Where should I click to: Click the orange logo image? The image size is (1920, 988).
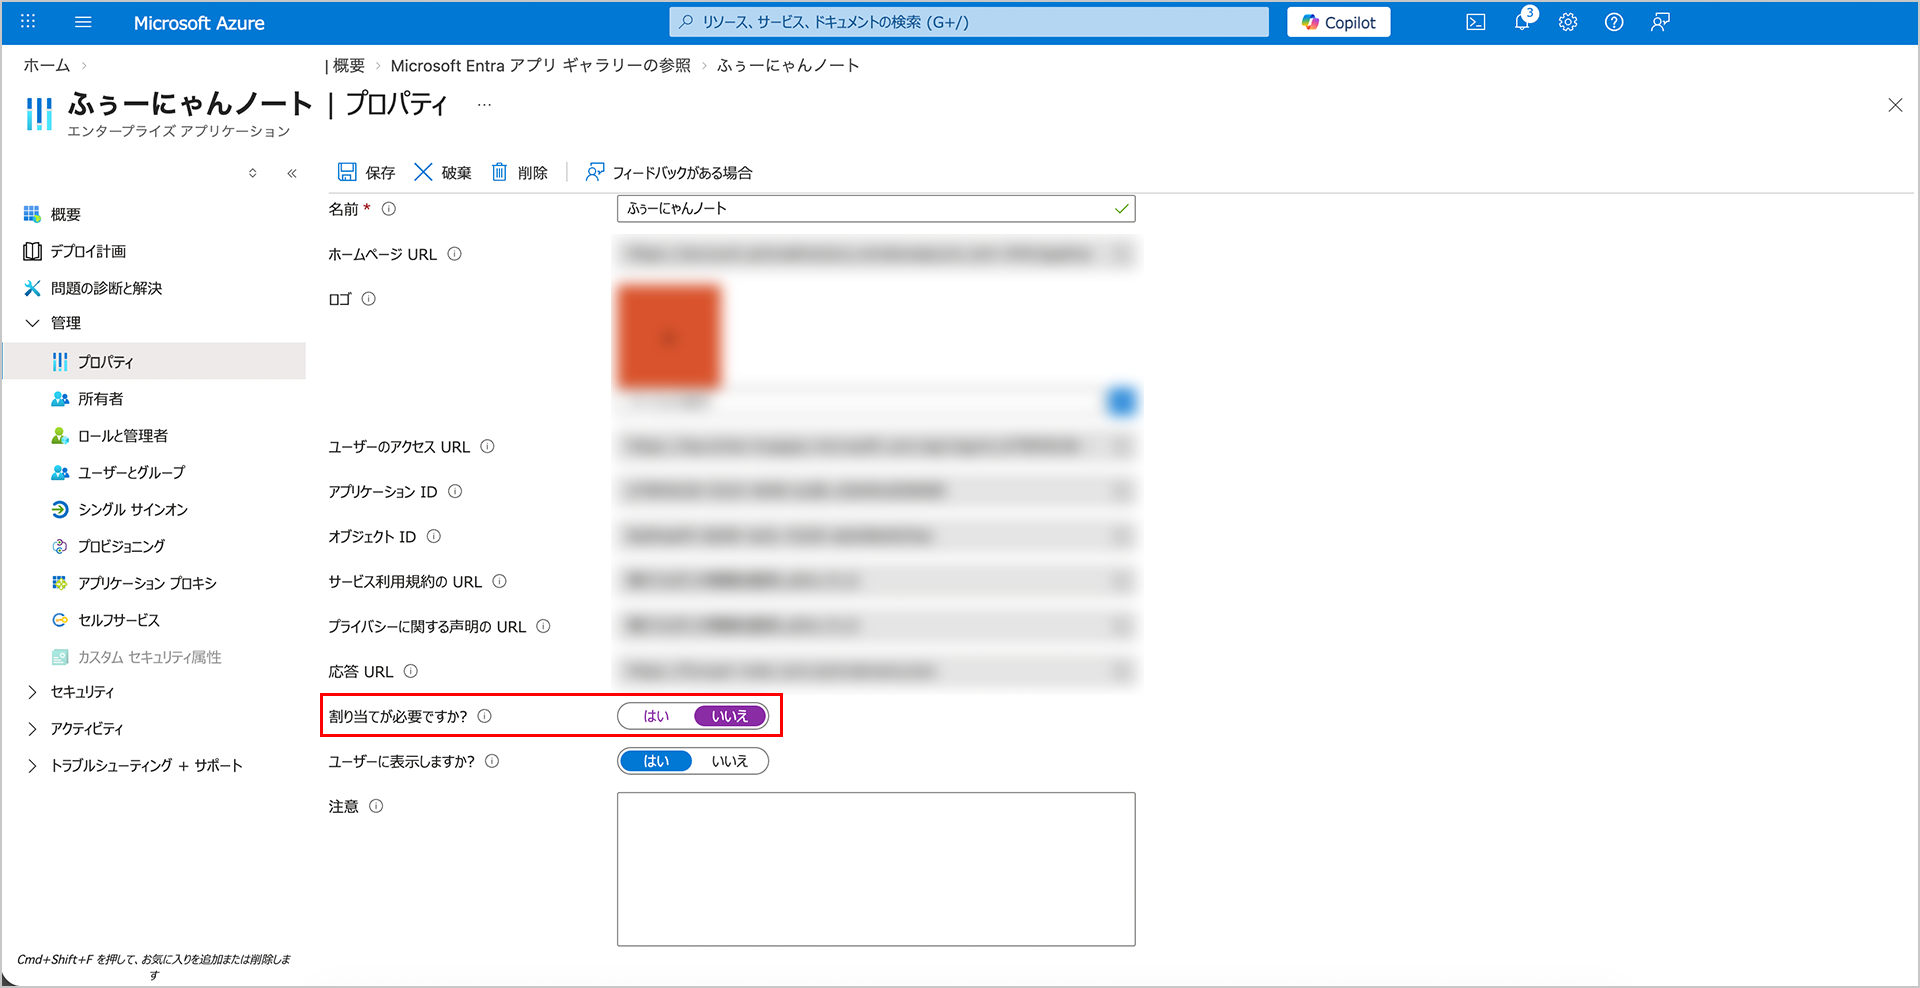(668, 337)
